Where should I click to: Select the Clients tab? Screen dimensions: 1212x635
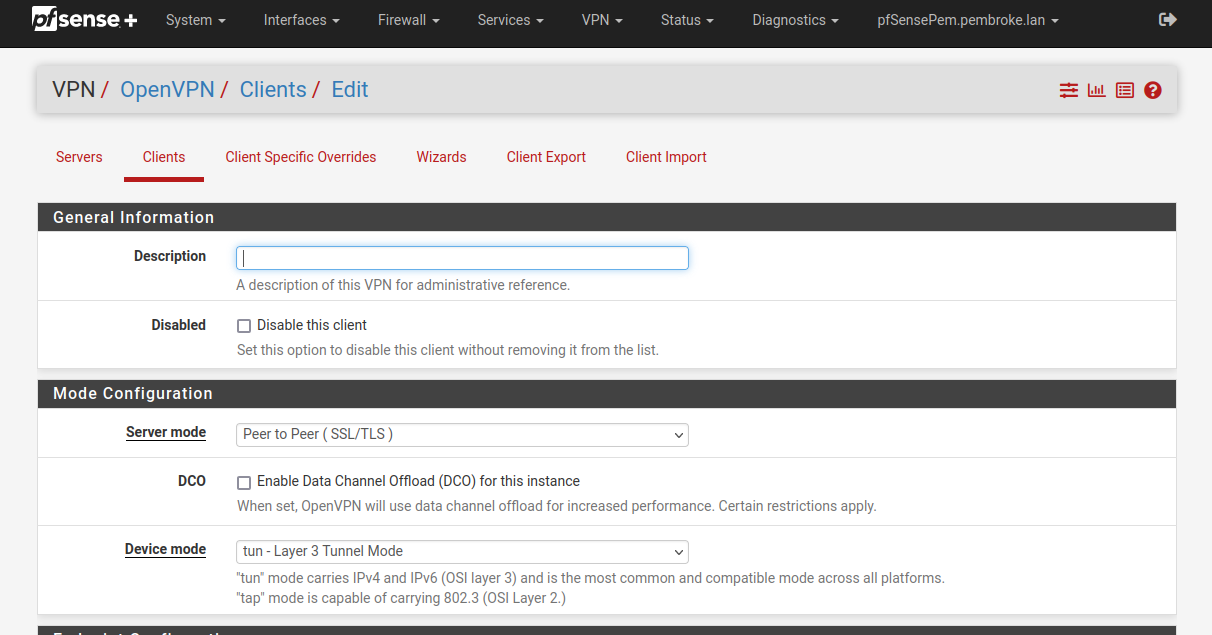pos(164,157)
